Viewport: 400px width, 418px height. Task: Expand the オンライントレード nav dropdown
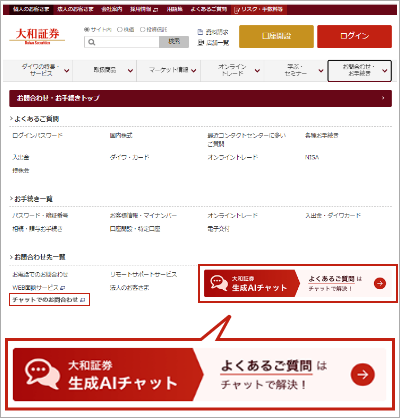point(257,70)
